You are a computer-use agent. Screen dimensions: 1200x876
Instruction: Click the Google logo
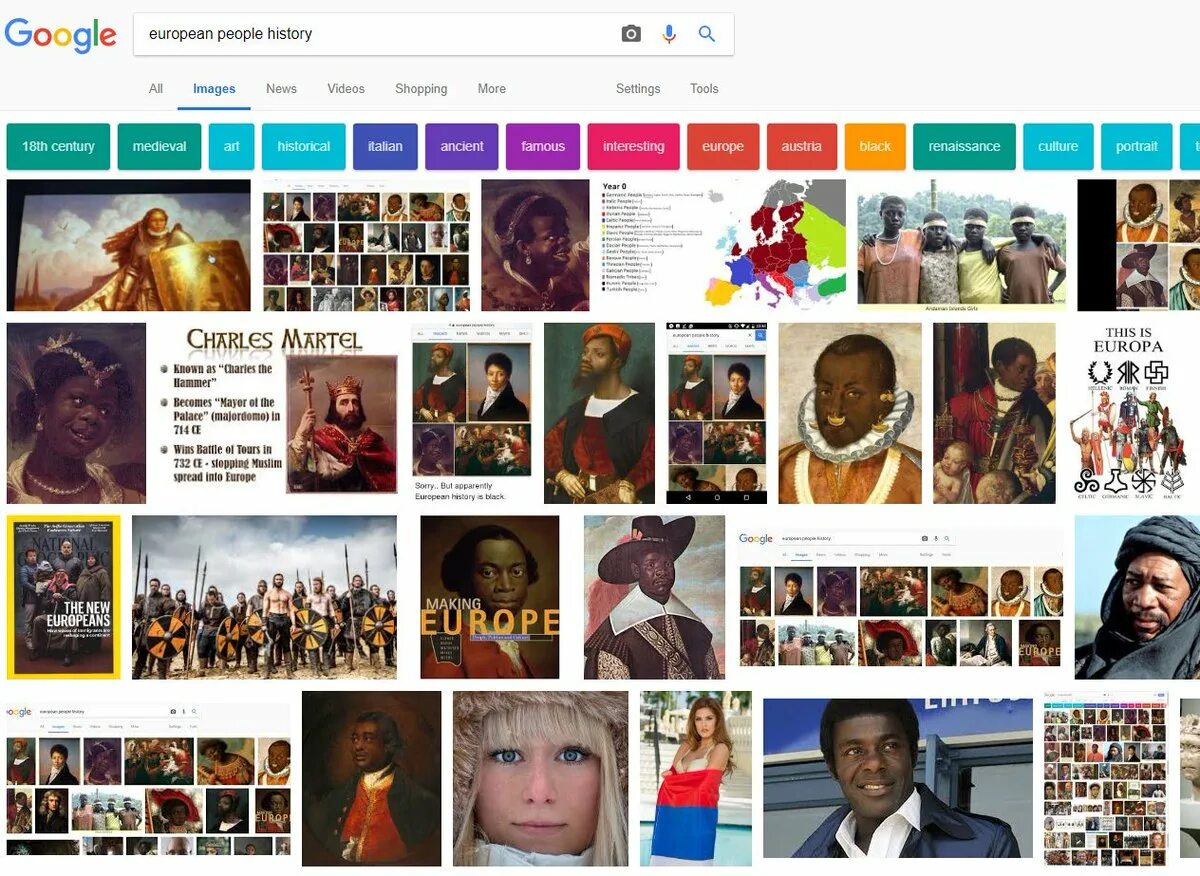tap(60, 36)
